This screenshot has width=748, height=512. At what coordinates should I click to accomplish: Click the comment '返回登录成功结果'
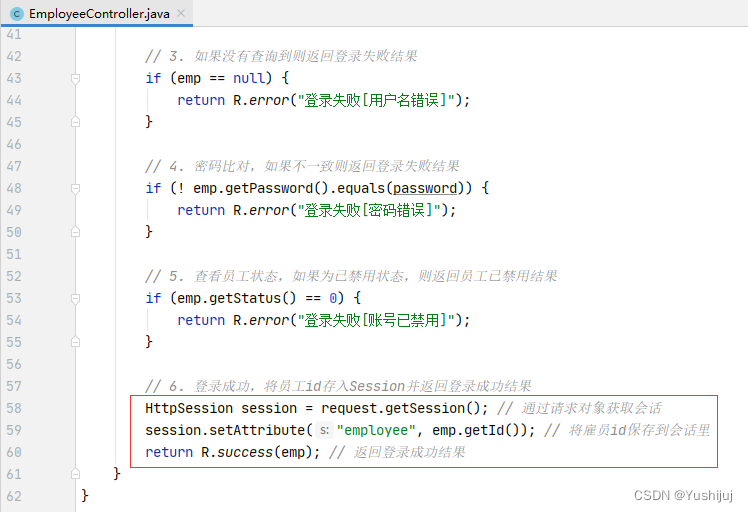(409, 452)
